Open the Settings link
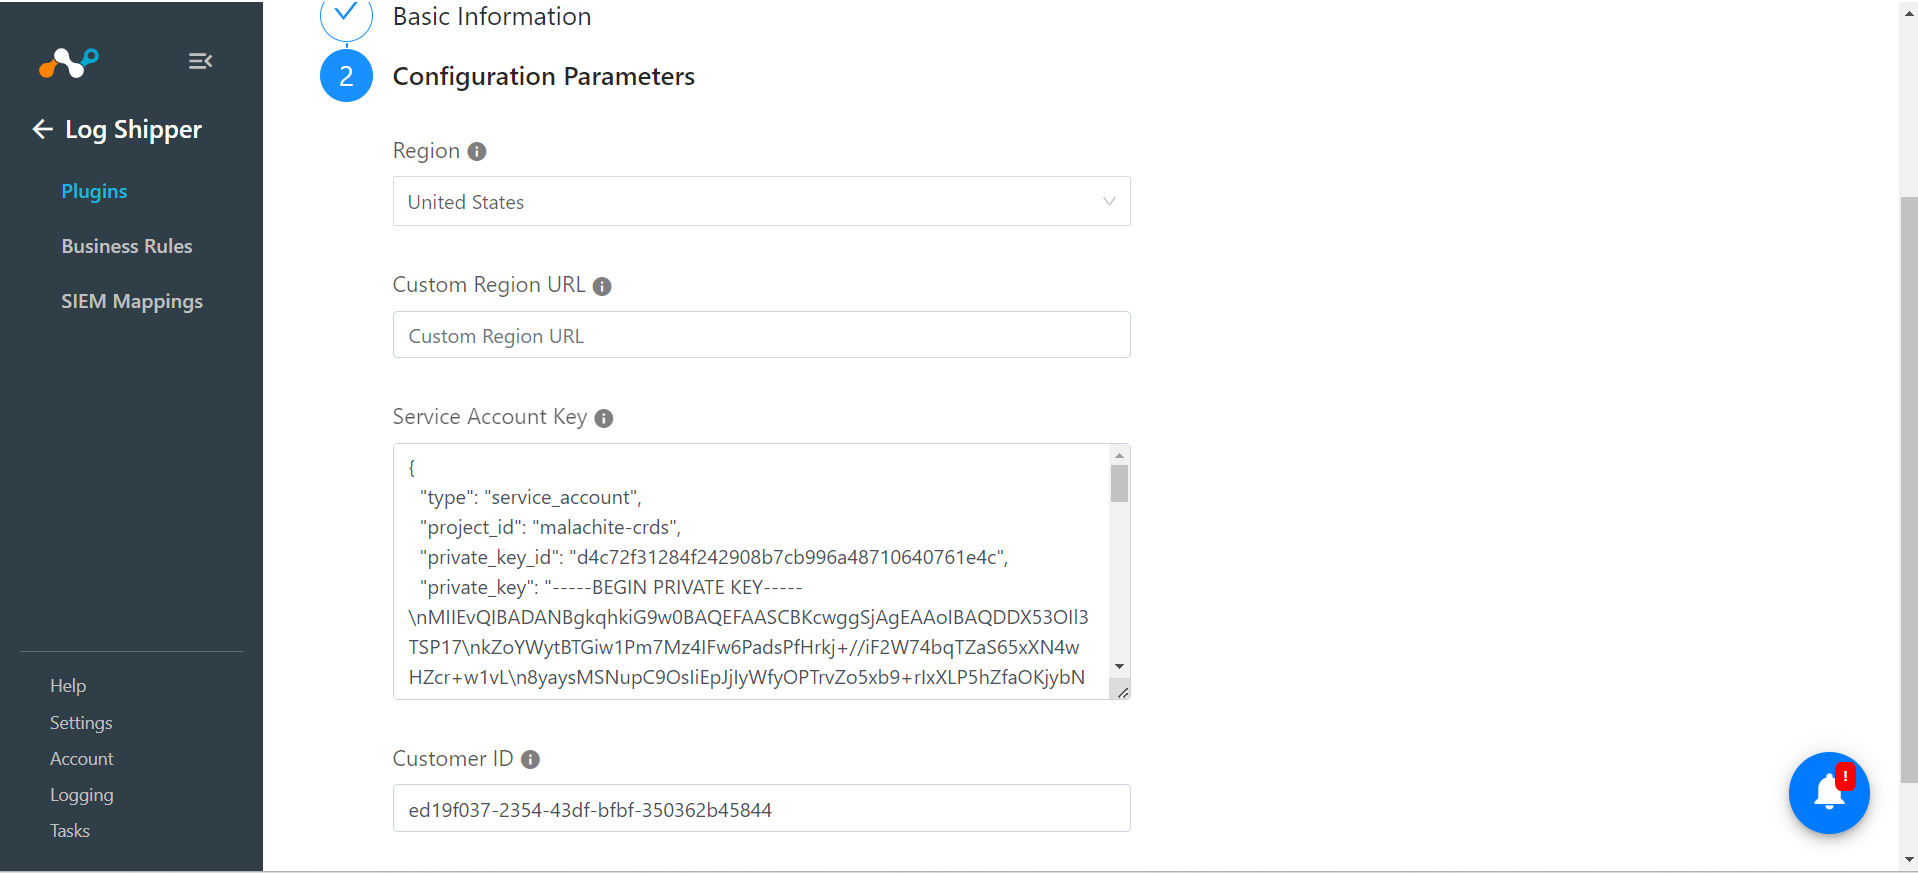 (81, 722)
